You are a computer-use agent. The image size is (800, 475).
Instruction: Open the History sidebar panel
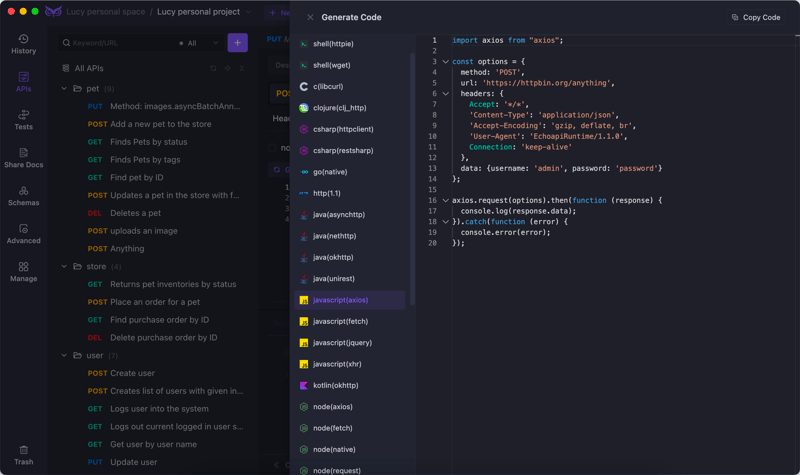[23, 44]
